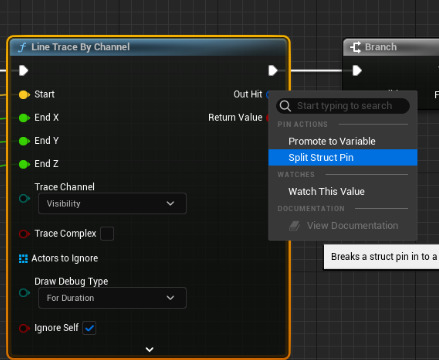Click the red Ignore Self boolean pin
Viewport: 439px width, 360px height.
coord(24,328)
